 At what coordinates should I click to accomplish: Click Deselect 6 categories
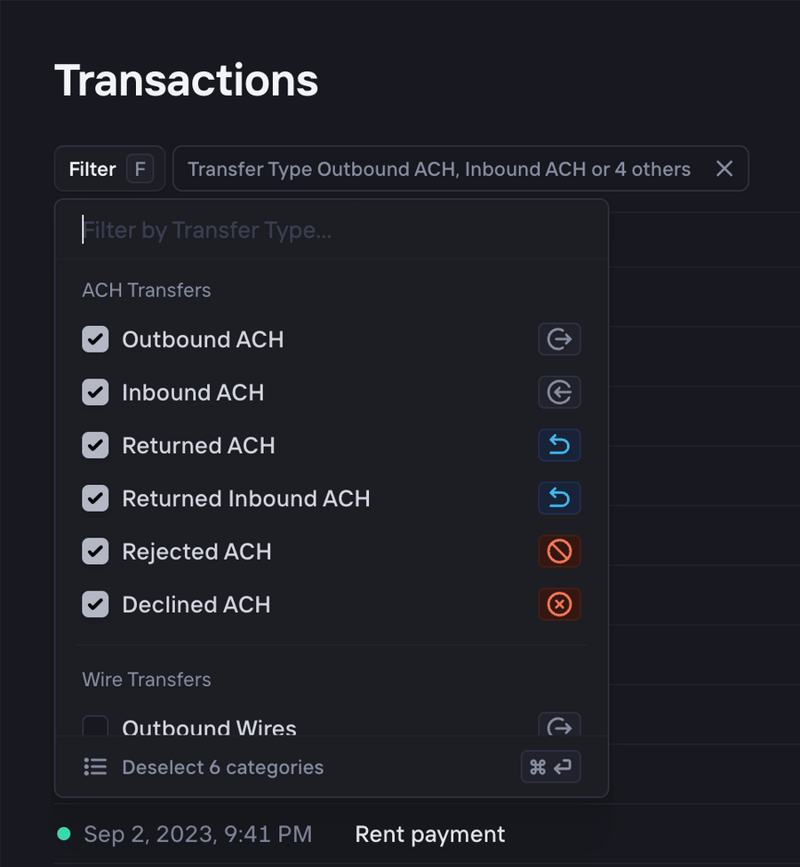pos(222,767)
